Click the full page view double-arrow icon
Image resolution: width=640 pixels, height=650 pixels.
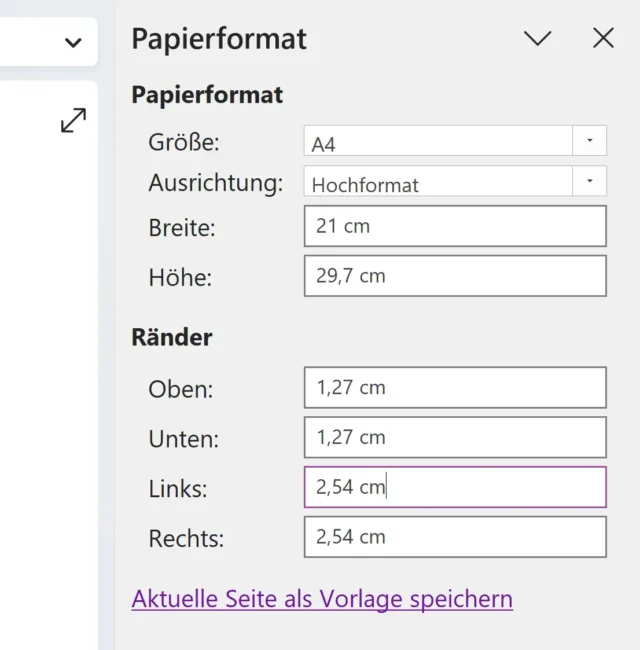pos(73,121)
